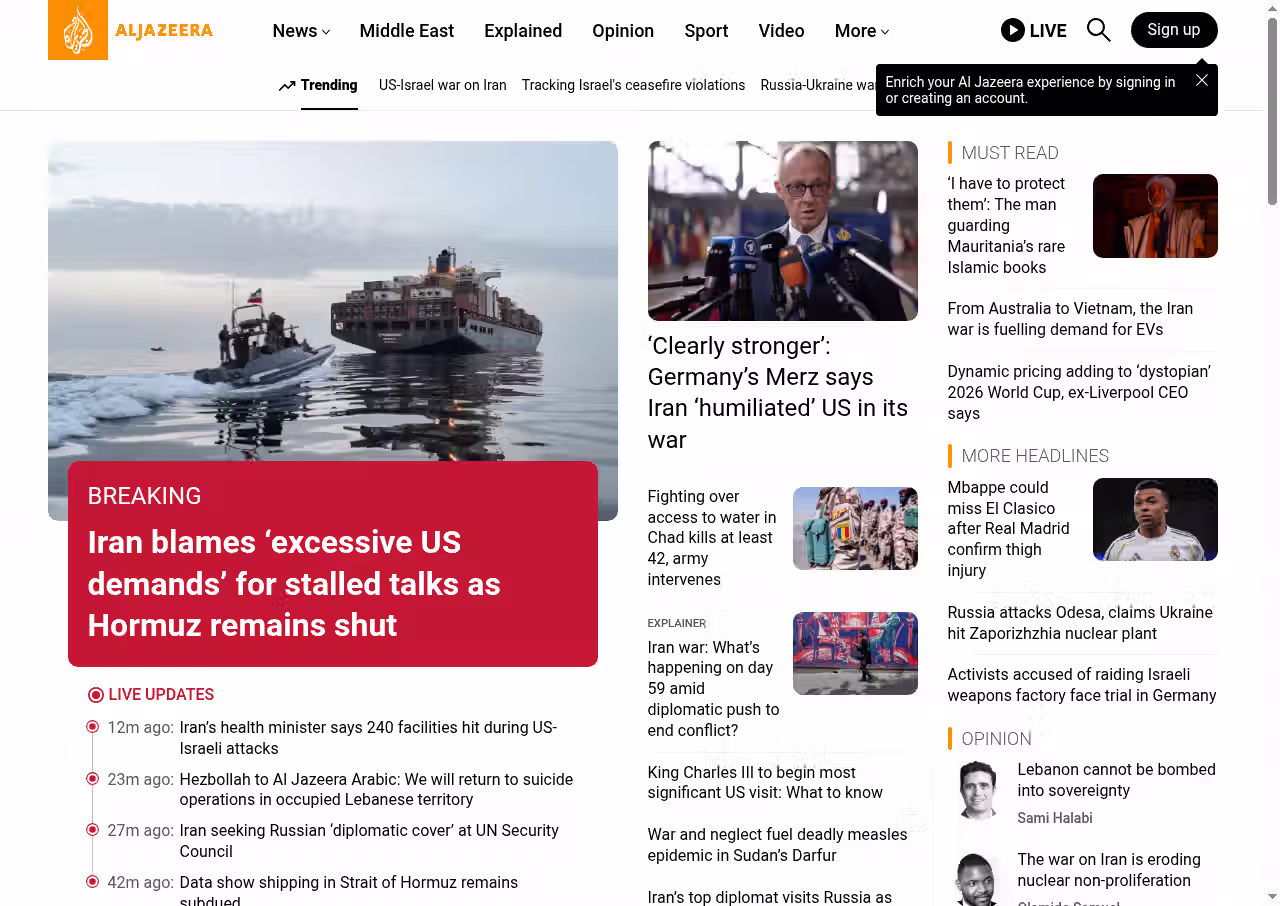Click the LIVE UPDATES red dot icon
1280x906 pixels.
tap(96, 695)
